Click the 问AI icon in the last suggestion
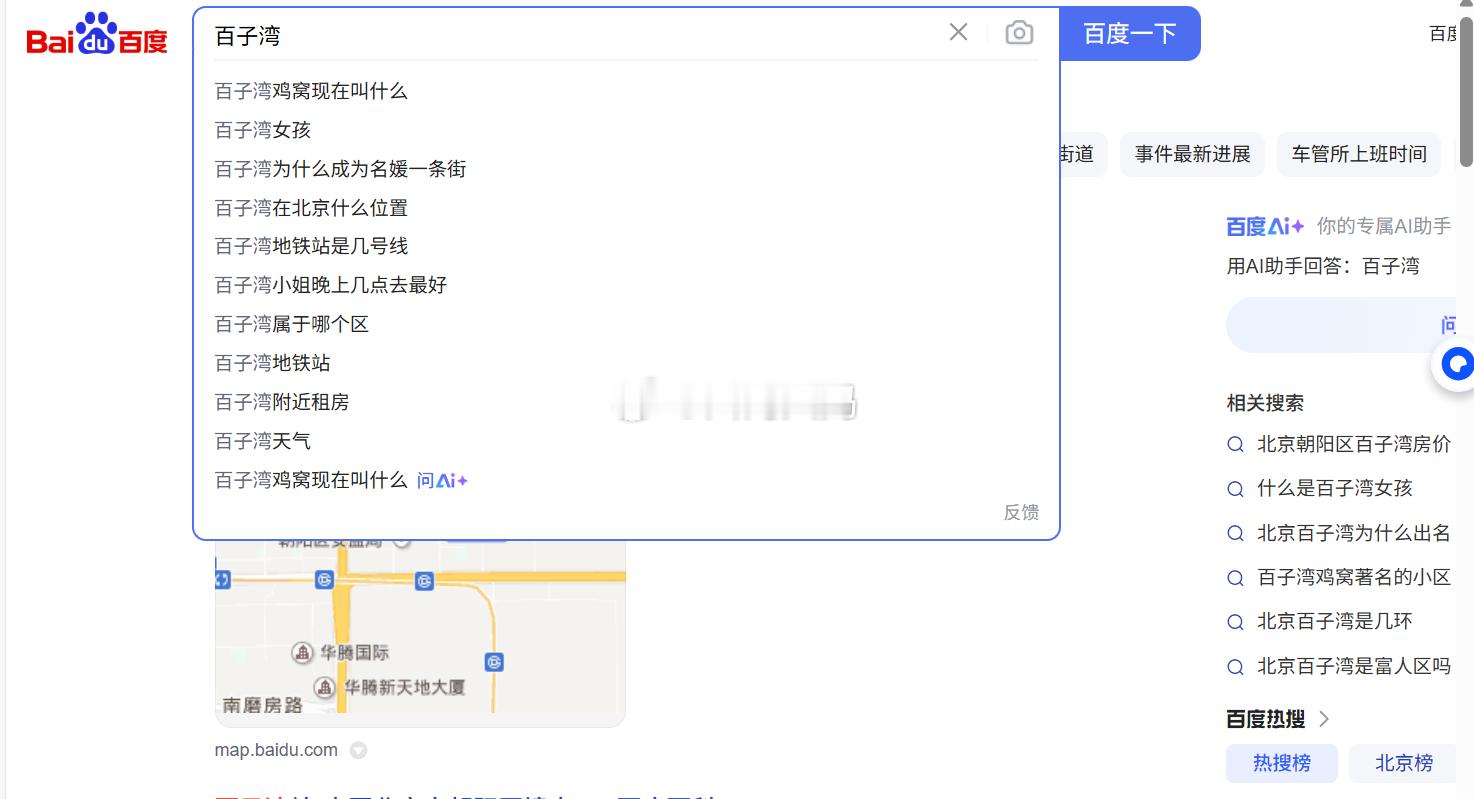Viewport: 1474px width, 799px height. pyautogui.click(x=443, y=480)
